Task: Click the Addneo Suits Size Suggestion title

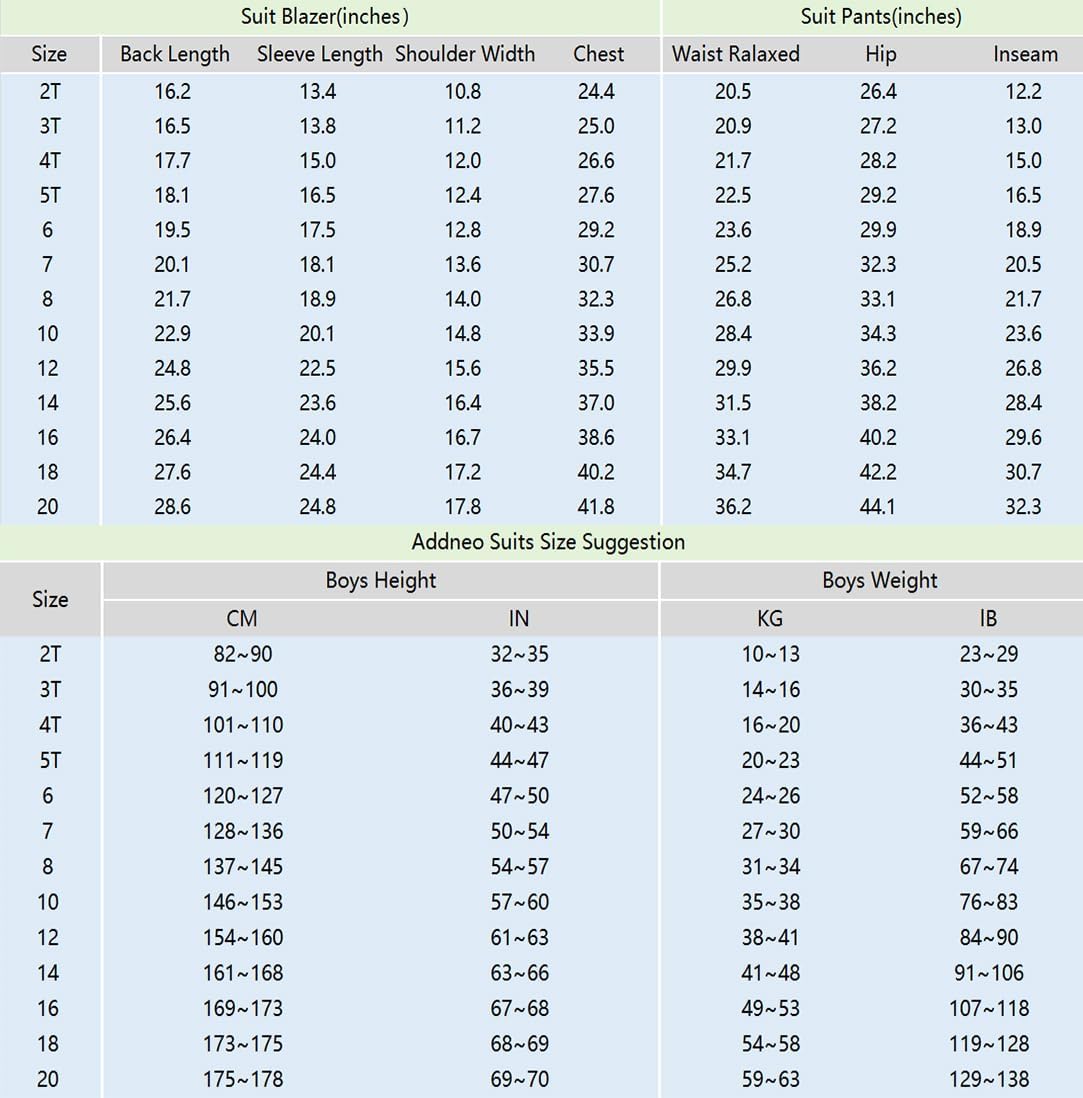Action: coord(548,542)
